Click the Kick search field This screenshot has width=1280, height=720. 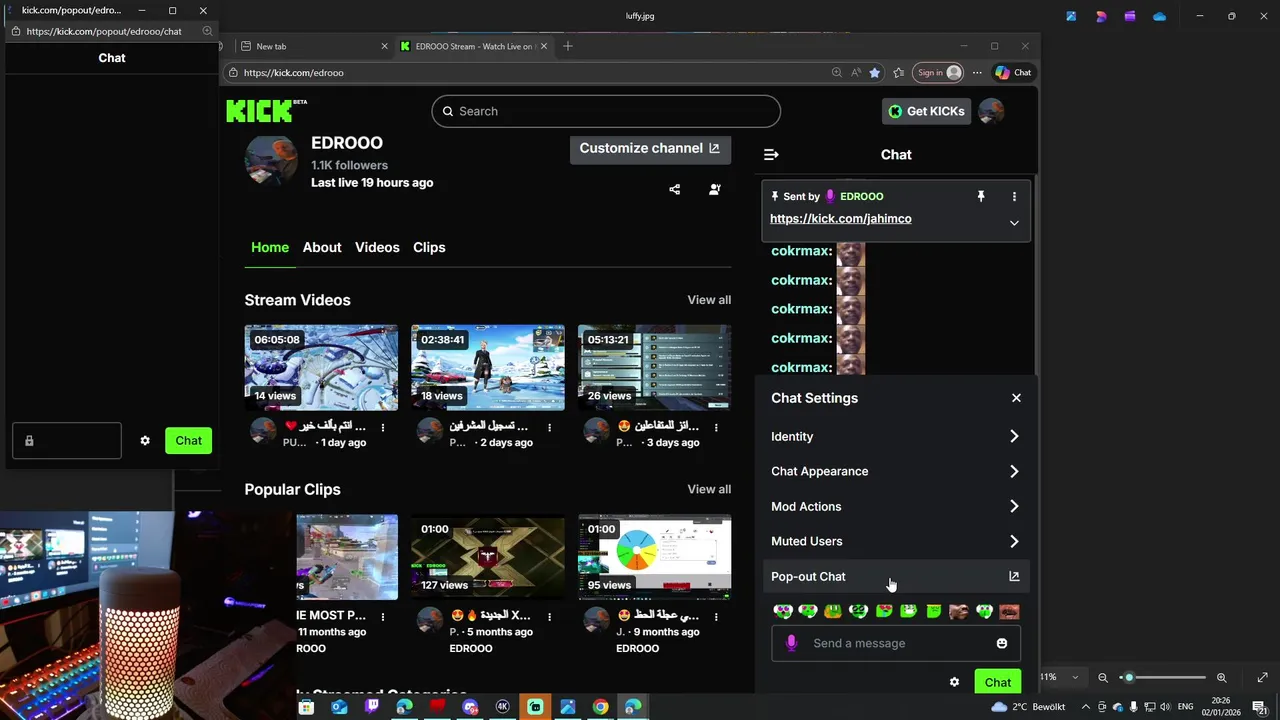606,111
